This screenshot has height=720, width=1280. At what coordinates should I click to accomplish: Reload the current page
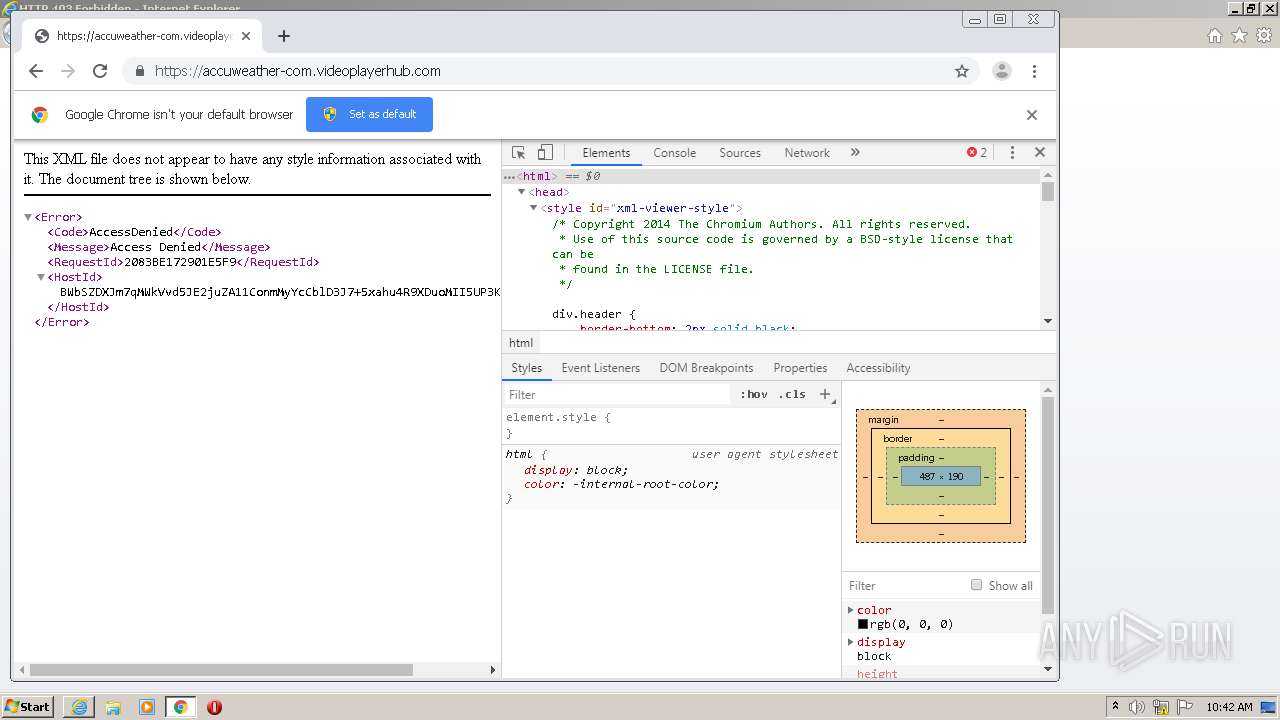coord(100,71)
